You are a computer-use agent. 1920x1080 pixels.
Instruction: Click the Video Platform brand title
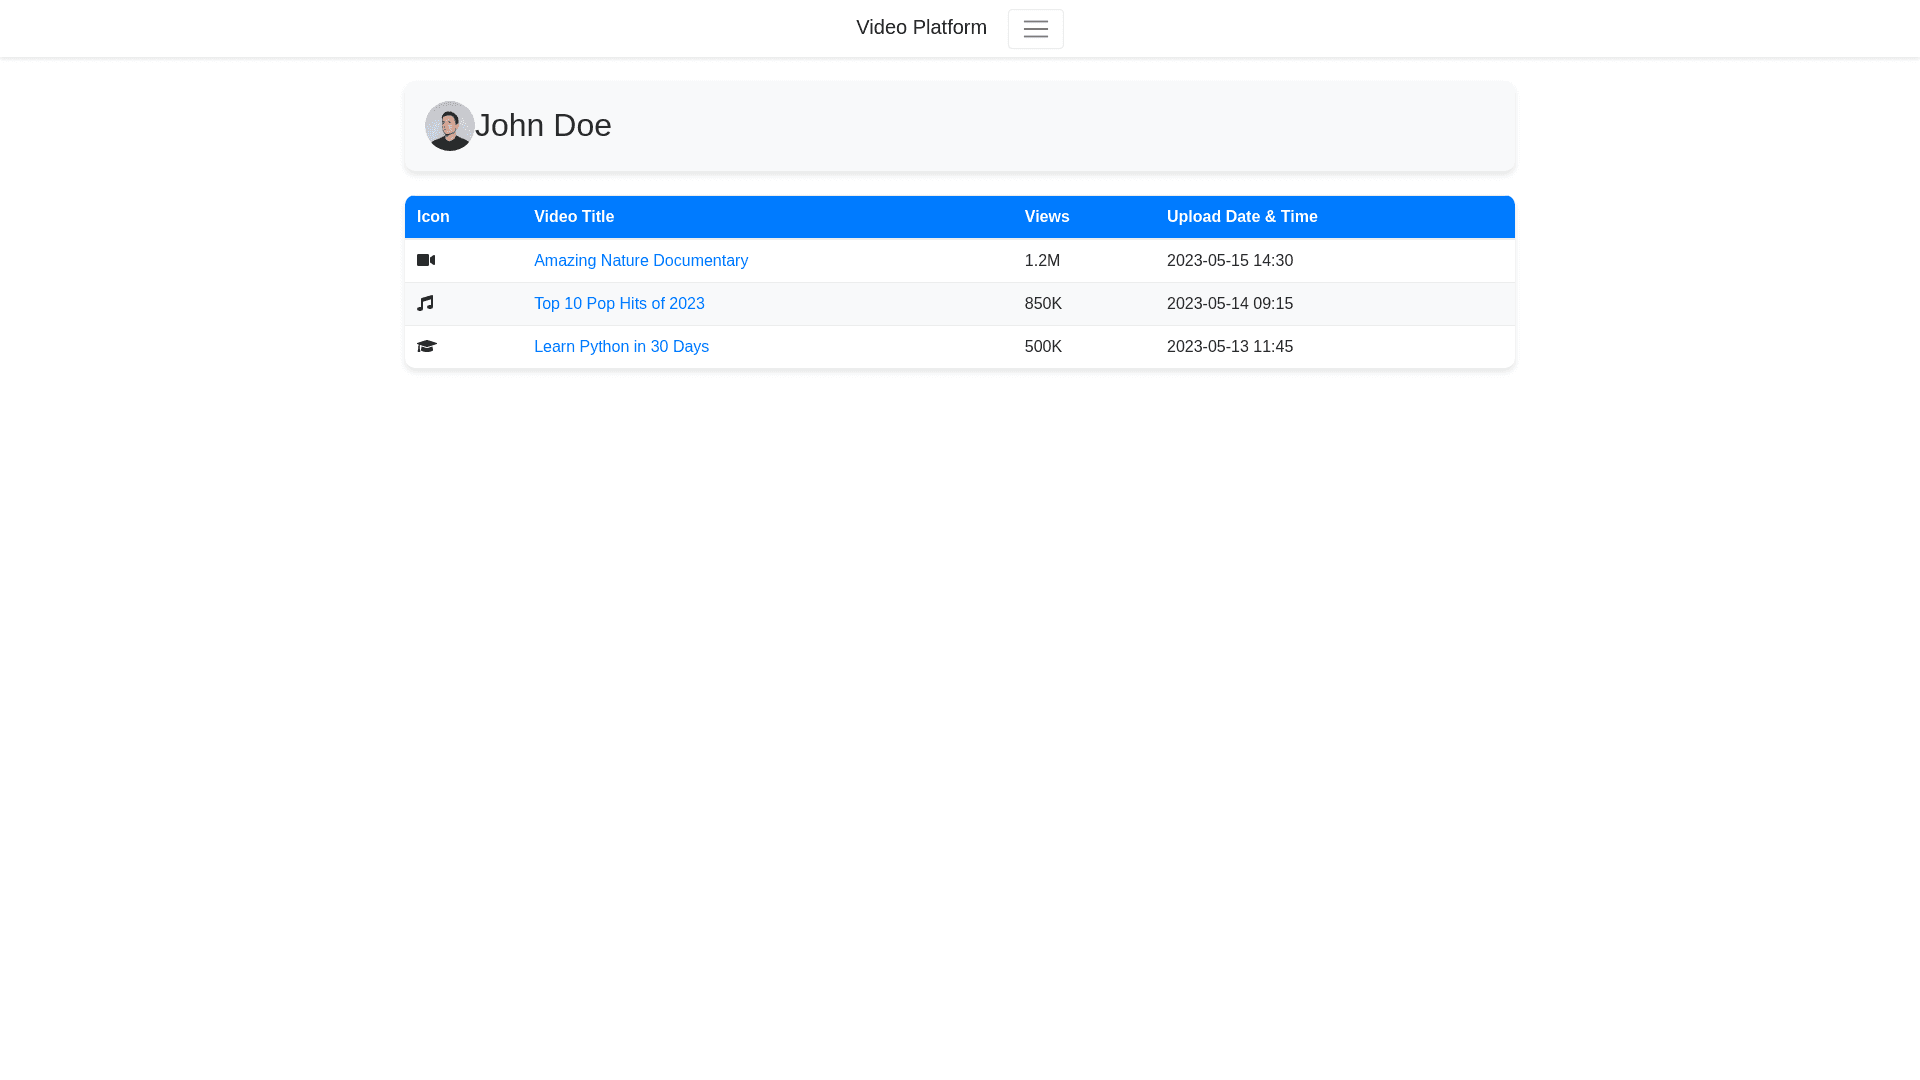[x=920, y=28]
